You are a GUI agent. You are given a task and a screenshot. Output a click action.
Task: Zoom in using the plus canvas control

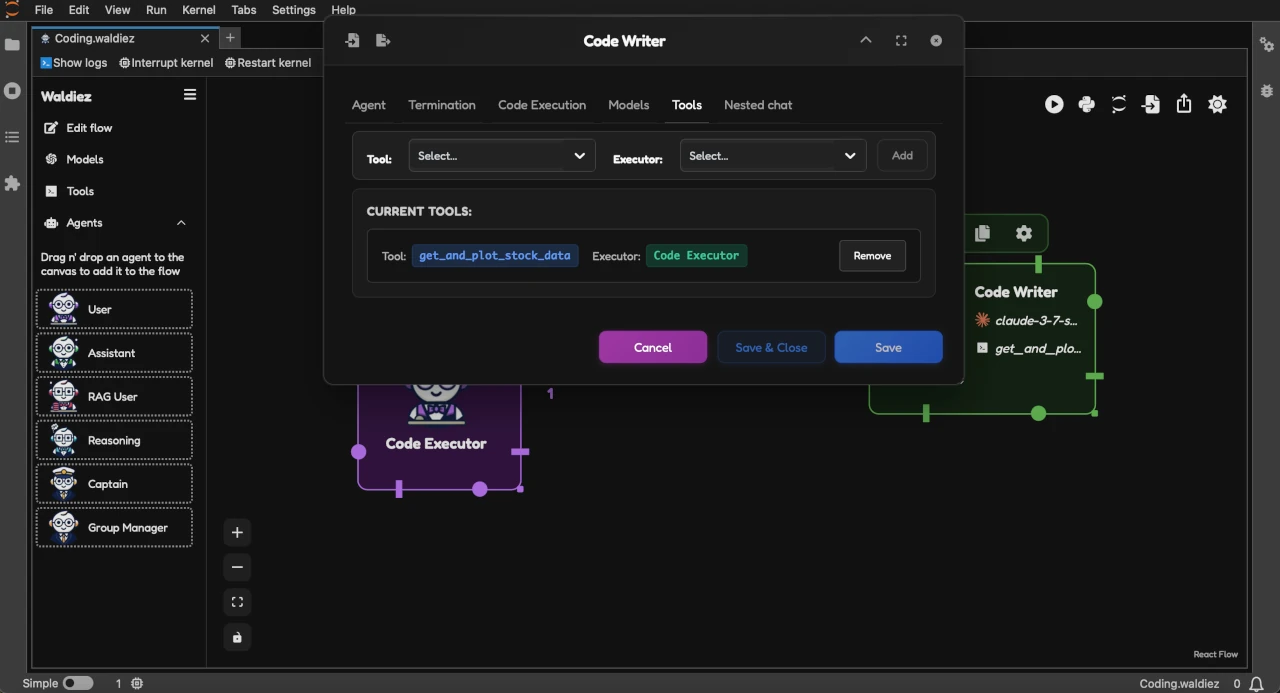(237, 532)
